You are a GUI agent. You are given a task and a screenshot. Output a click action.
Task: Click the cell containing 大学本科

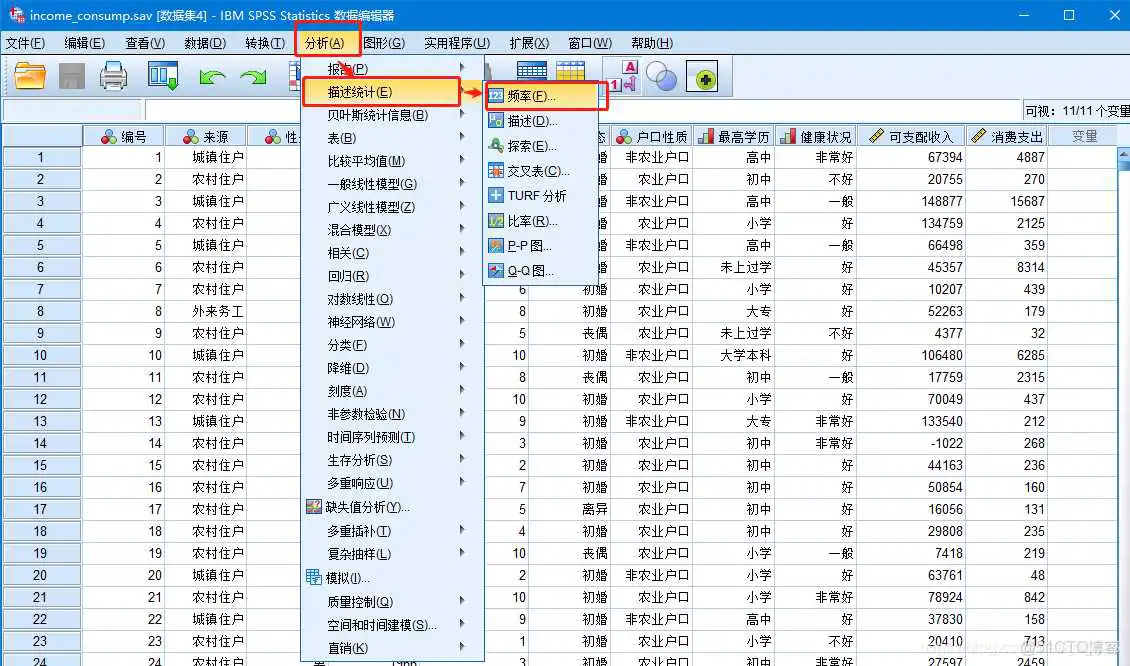click(x=734, y=355)
